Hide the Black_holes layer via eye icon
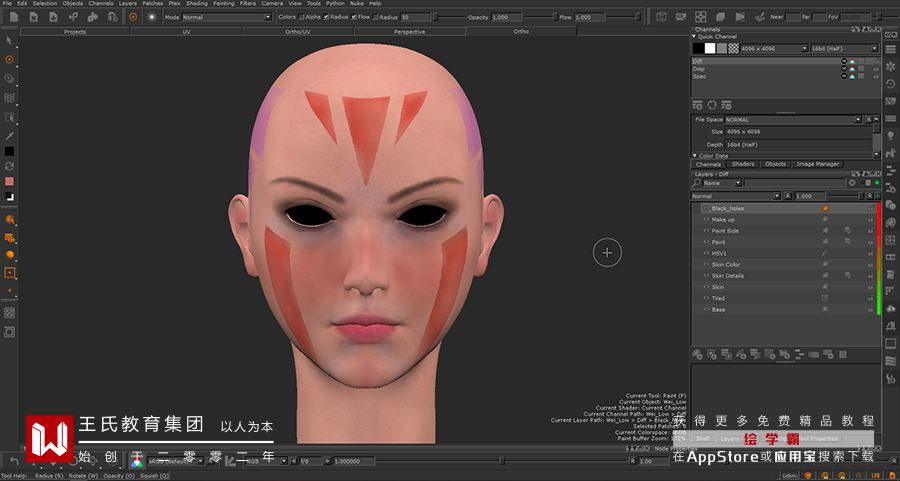 [707, 208]
